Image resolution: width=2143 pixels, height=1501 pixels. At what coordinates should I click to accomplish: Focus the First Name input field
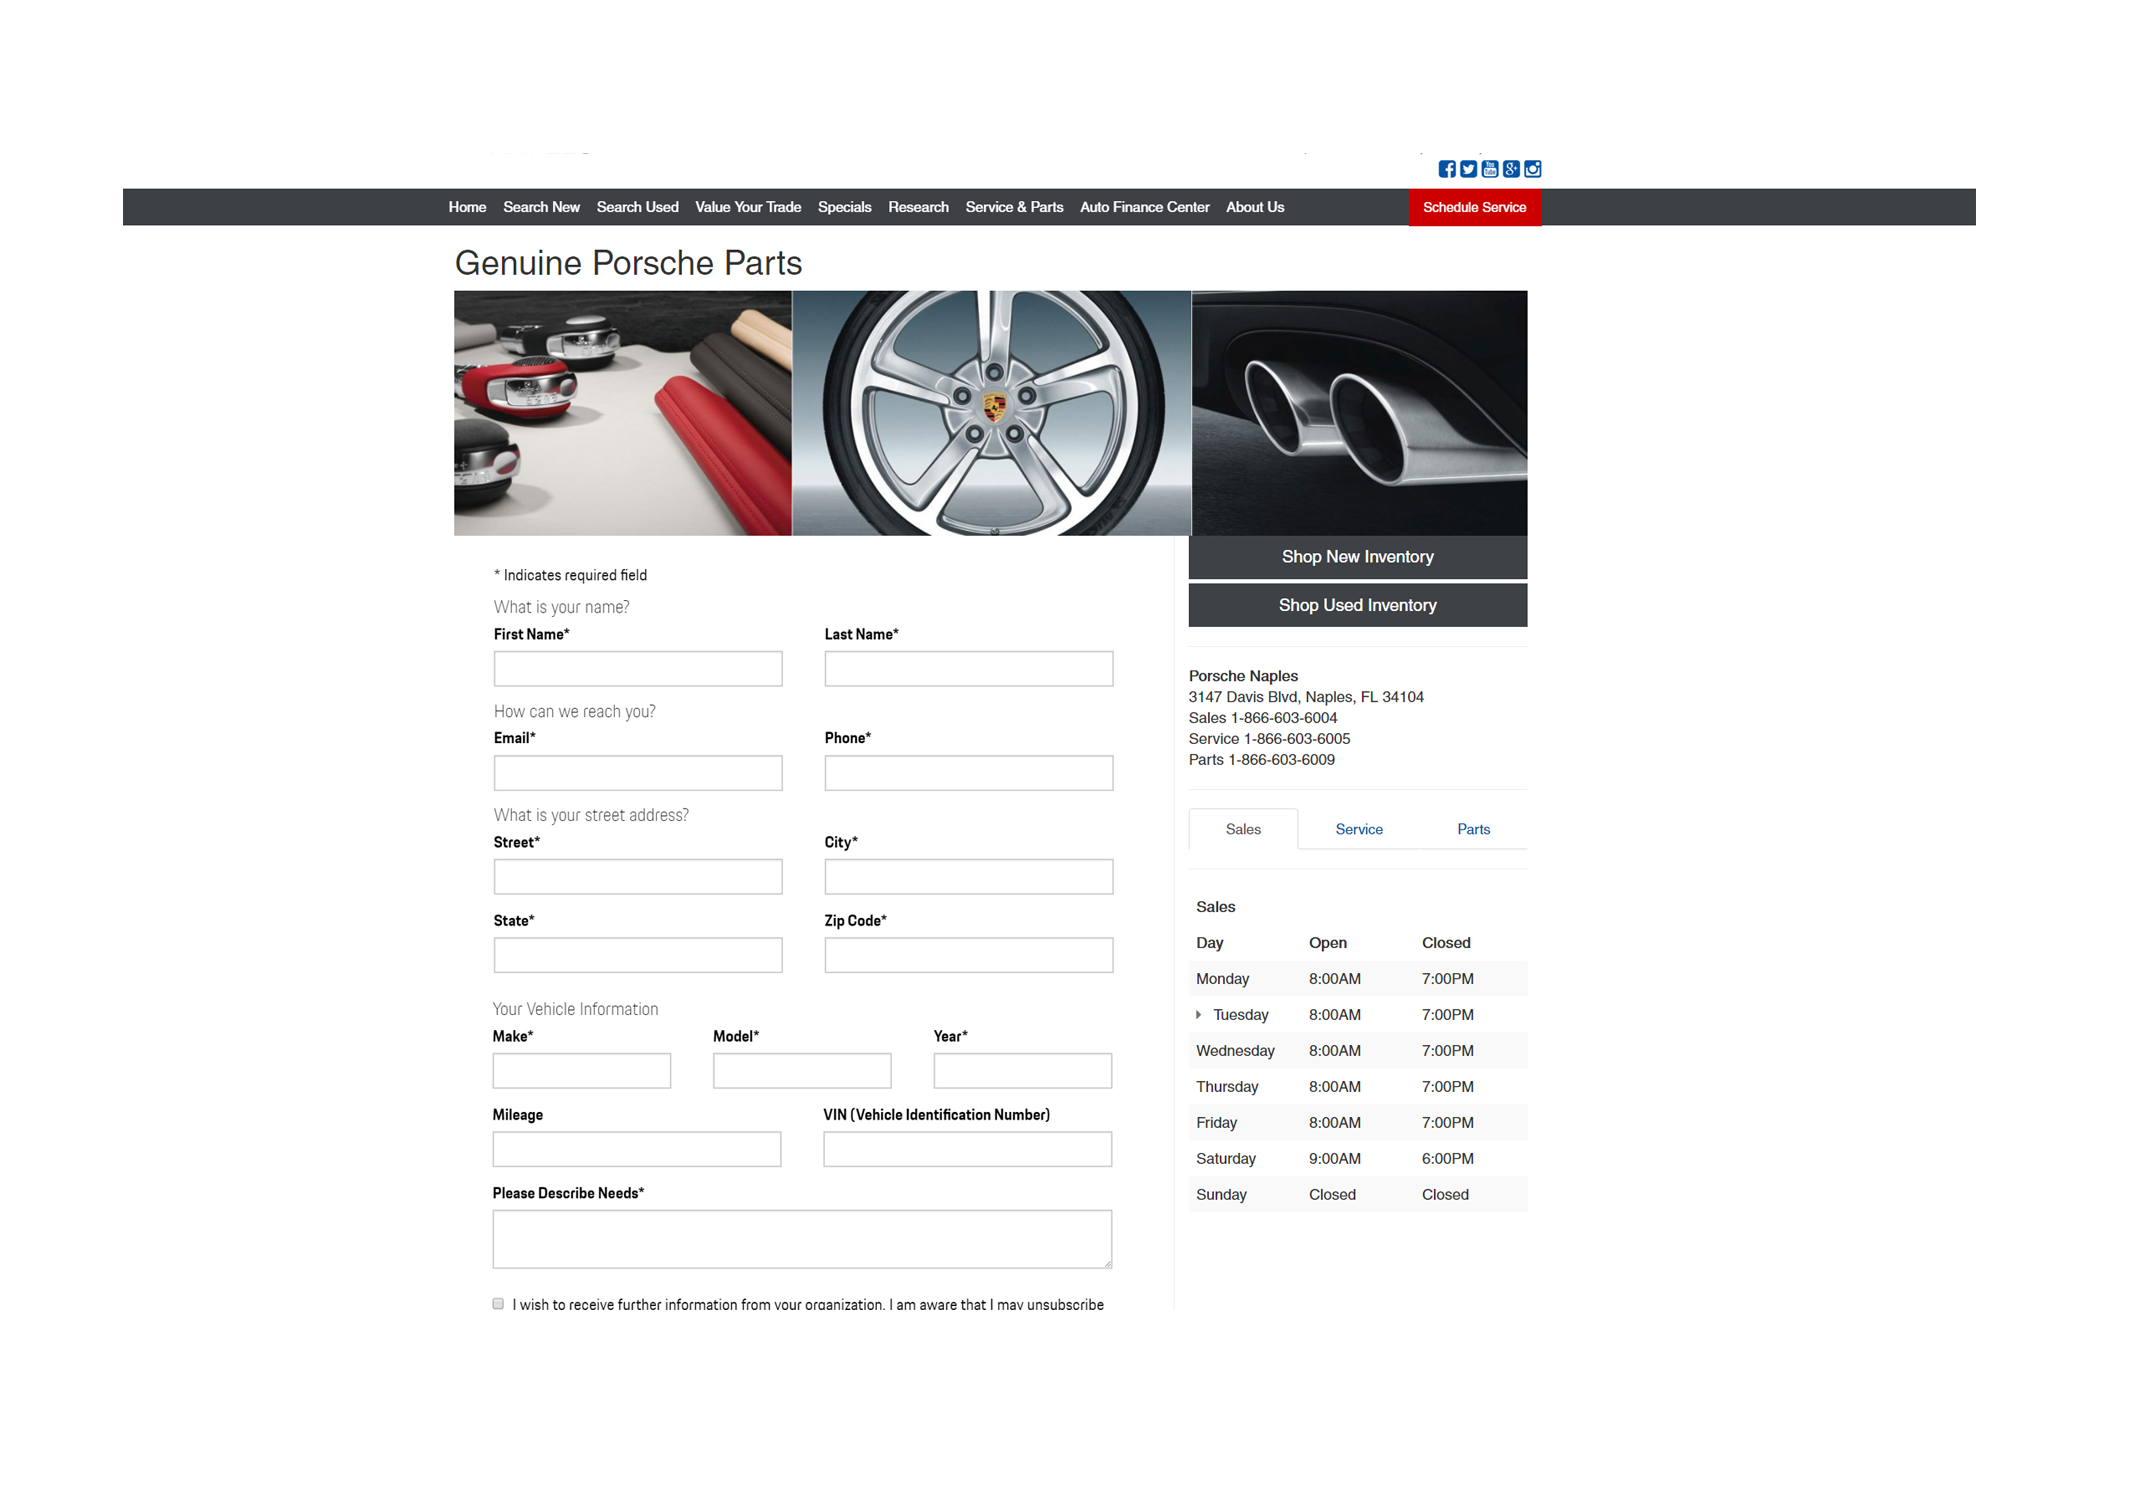[638, 668]
